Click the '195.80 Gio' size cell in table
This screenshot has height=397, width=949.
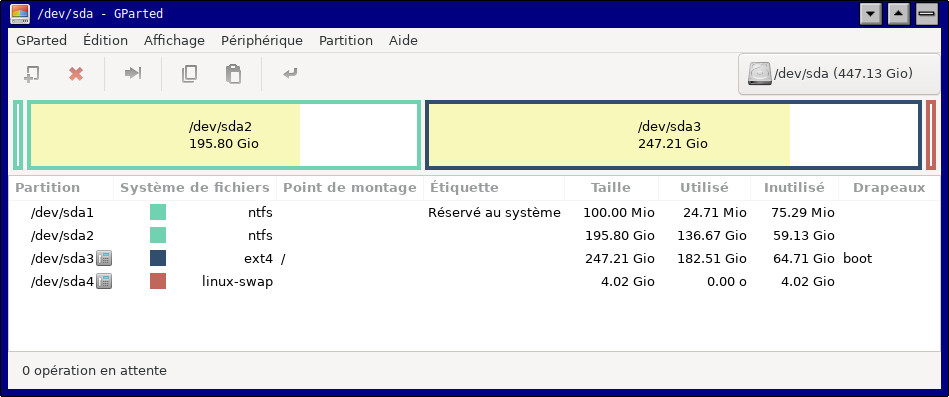[x=620, y=235]
